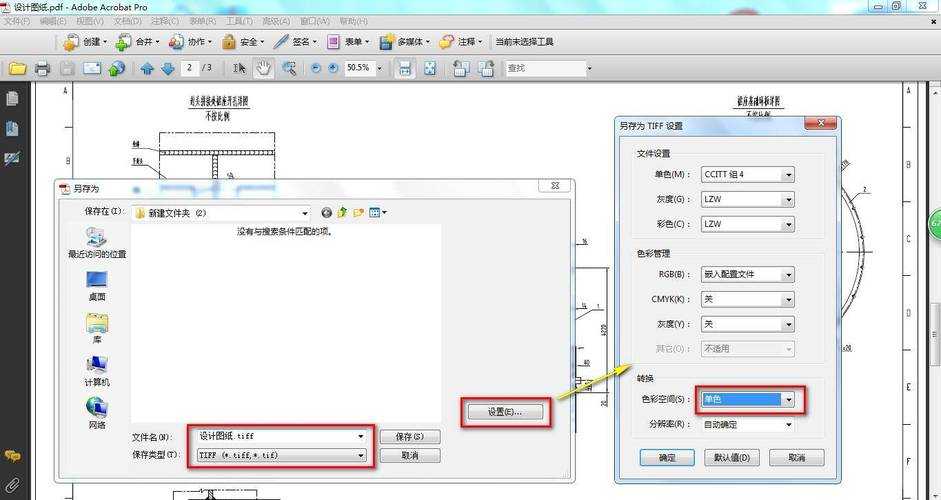Image resolution: width=941 pixels, height=500 pixels.
Task: Open the Comments panel icon at sidebar bottom
Action: click(12, 456)
